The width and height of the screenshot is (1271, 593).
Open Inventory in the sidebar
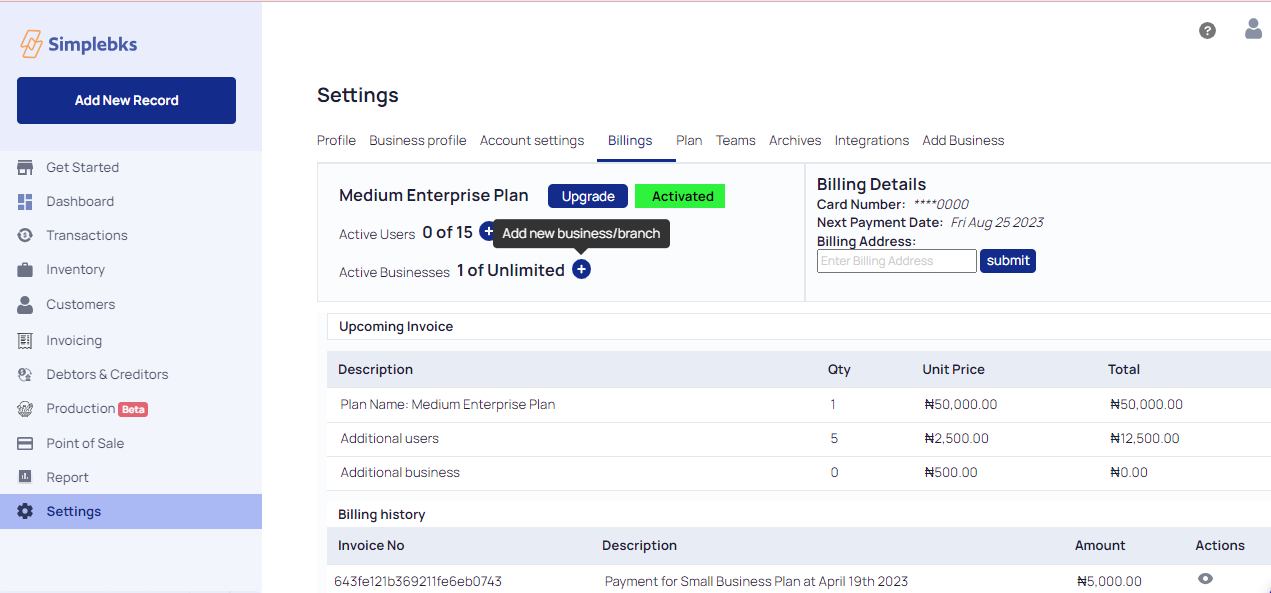coord(75,269)
